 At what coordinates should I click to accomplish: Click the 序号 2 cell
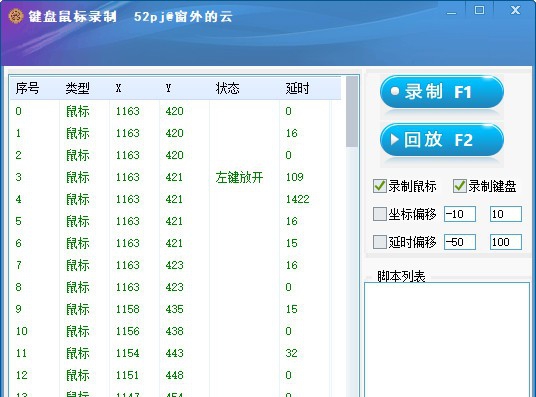(18, 155)
